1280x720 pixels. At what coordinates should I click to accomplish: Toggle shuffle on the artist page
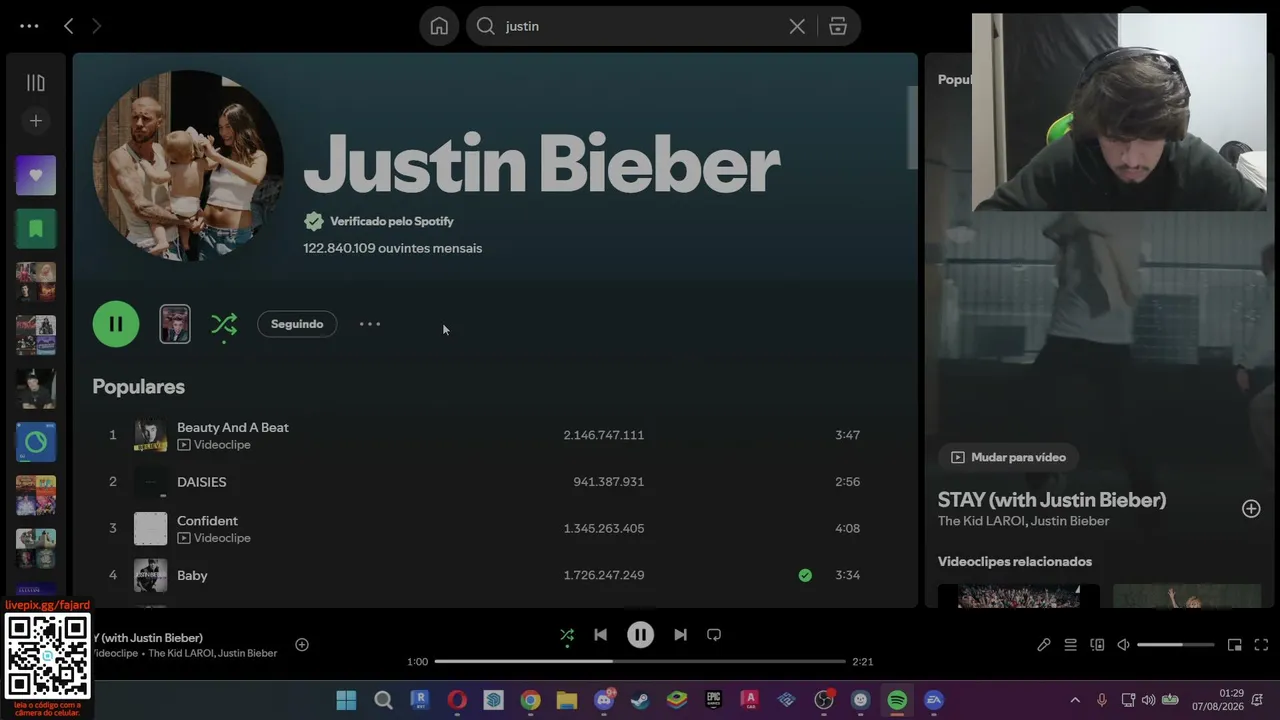224,324
